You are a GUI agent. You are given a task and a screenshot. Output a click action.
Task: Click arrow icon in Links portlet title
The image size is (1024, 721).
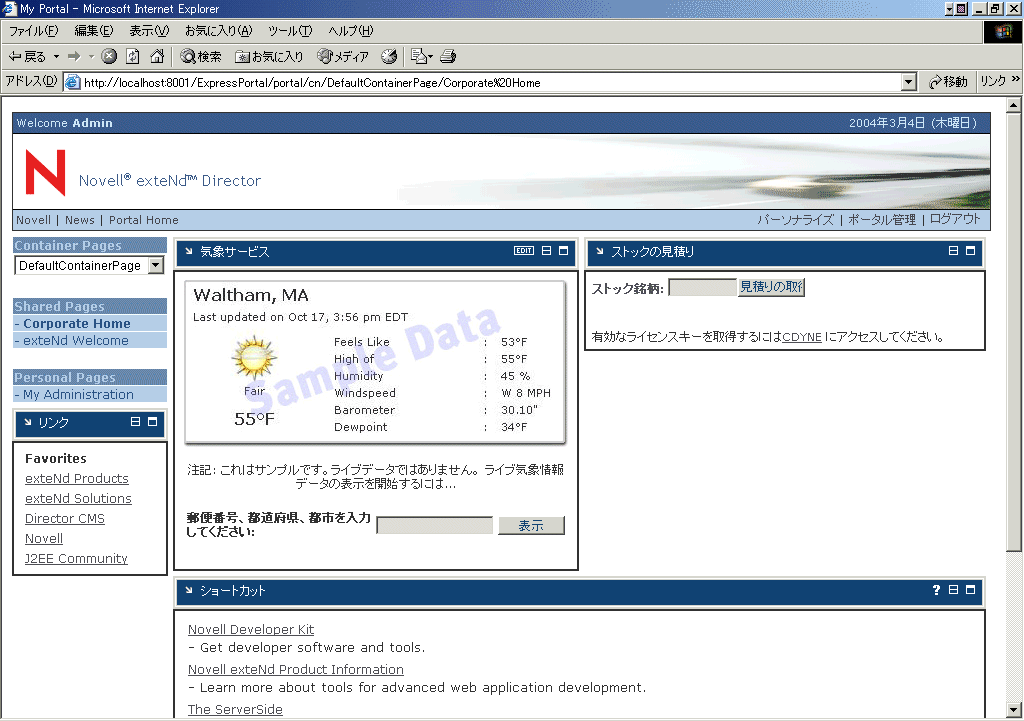click(x=27, y=423)
